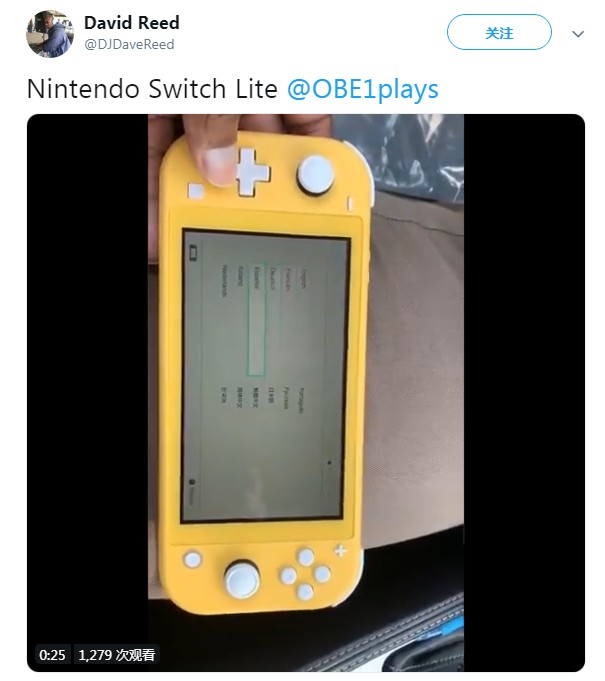Click the David Reed display name
The image size is (605, 681).
point(132,23)
